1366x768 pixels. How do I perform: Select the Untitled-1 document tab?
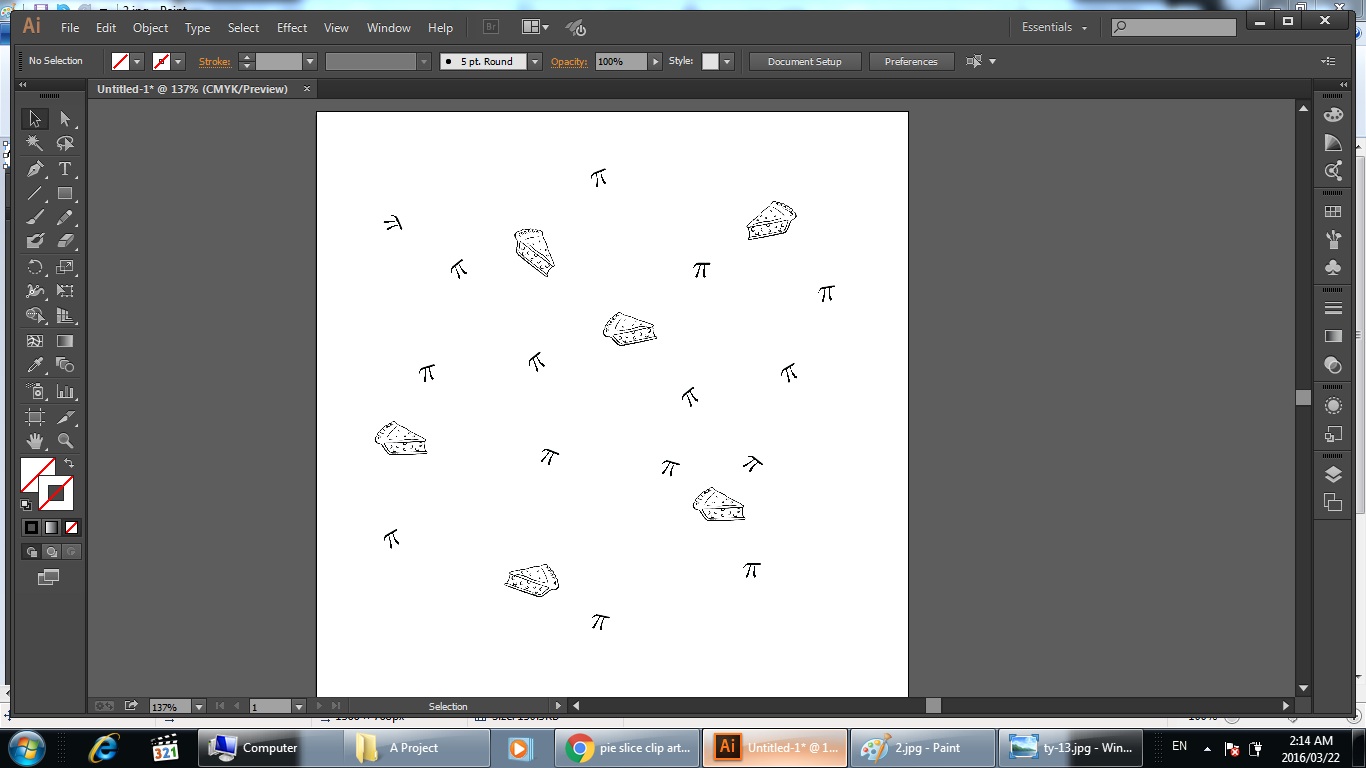[192, 89]
